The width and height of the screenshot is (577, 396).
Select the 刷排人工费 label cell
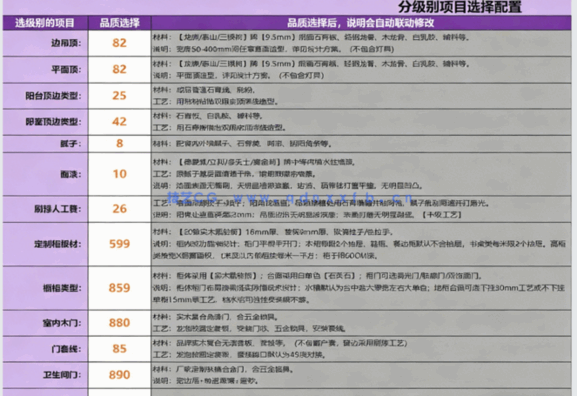(45, 209)
